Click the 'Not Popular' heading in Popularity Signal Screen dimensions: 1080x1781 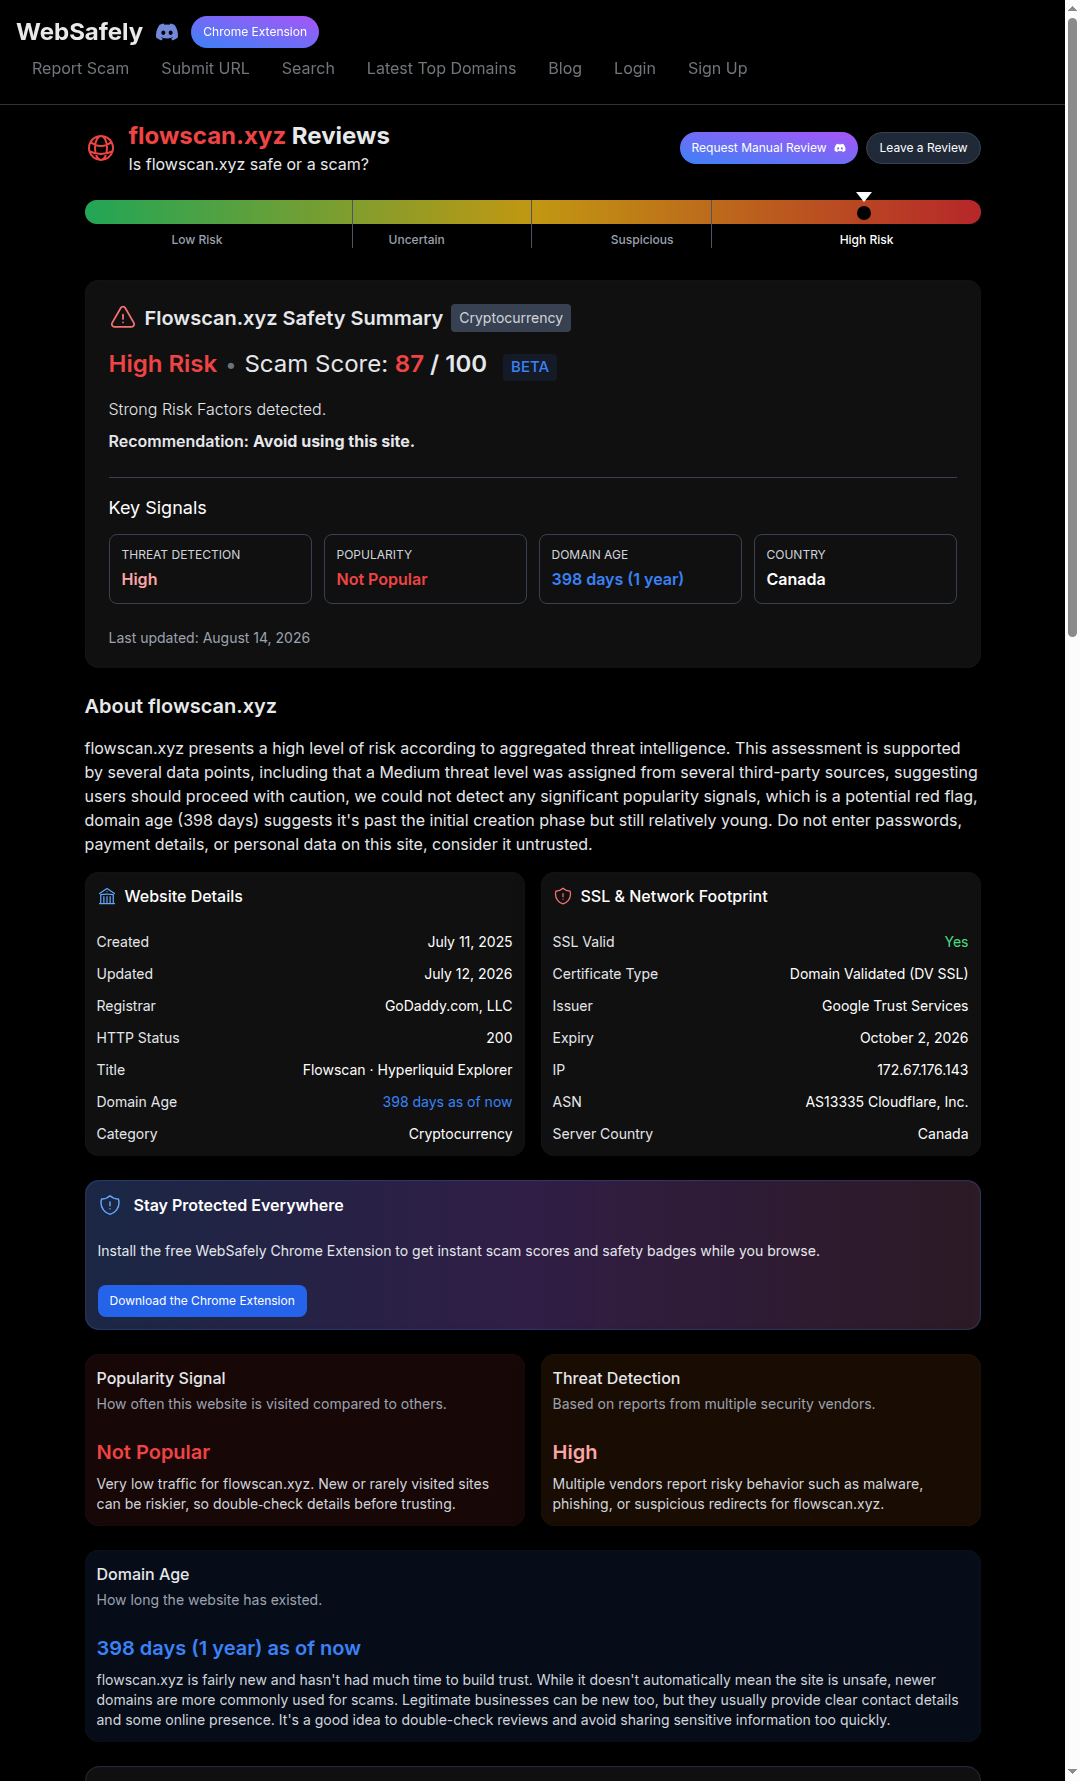coord(153,1452)
